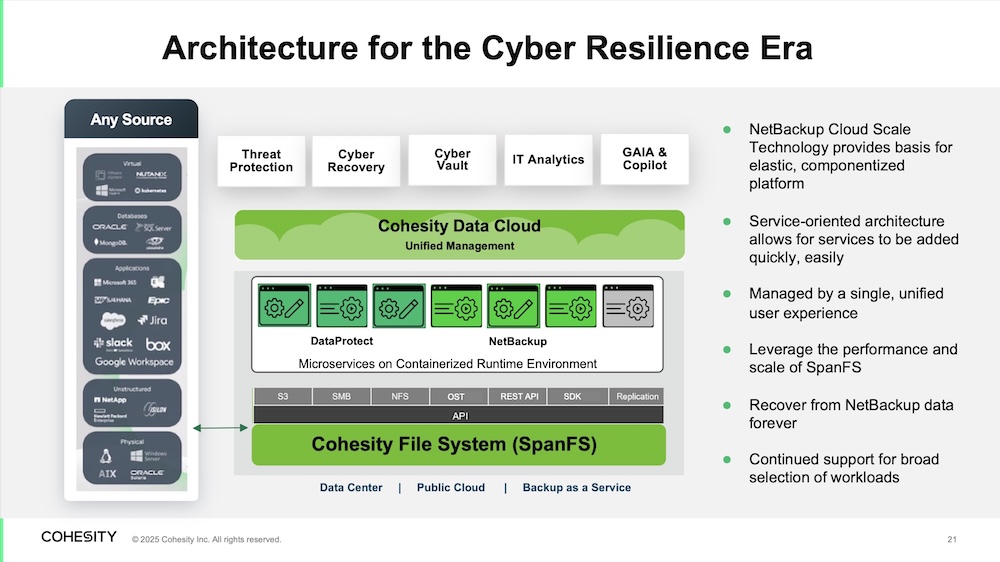1000x562 pixels.
Task: Click the 'Managed by a single, unified' bullet
Action: pyautogui.click(x=846, y=303)
